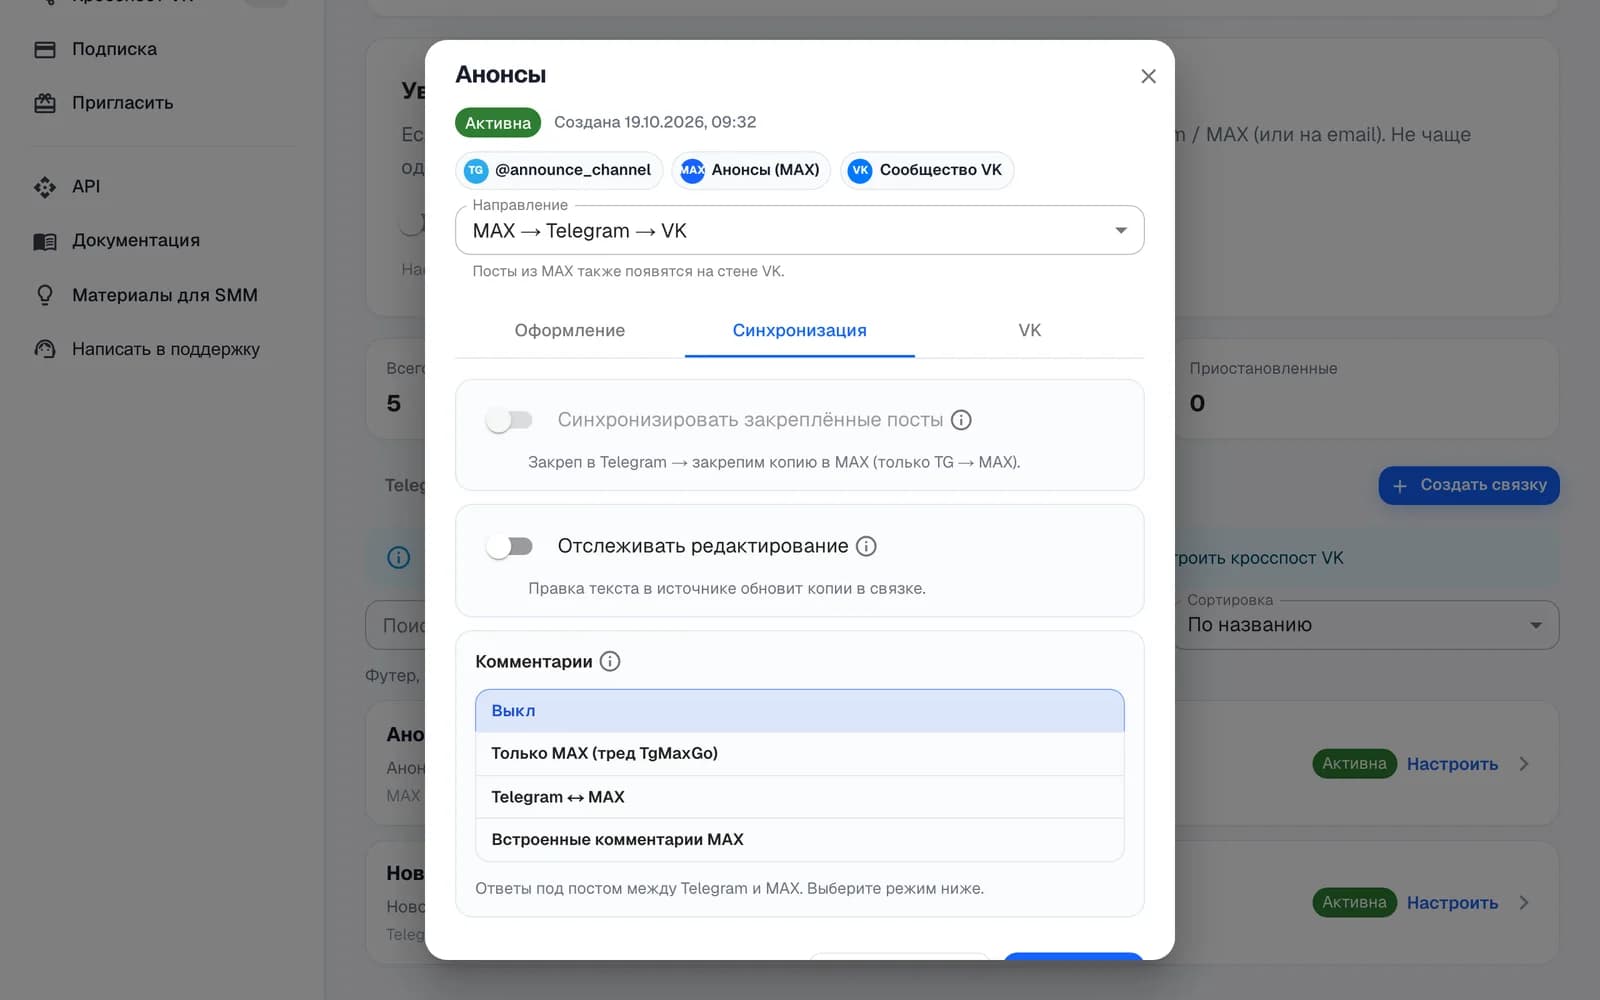This screenshot has height=1000, width=1600.
Task: Click the Создать связку button
Action: point(1469,485)
